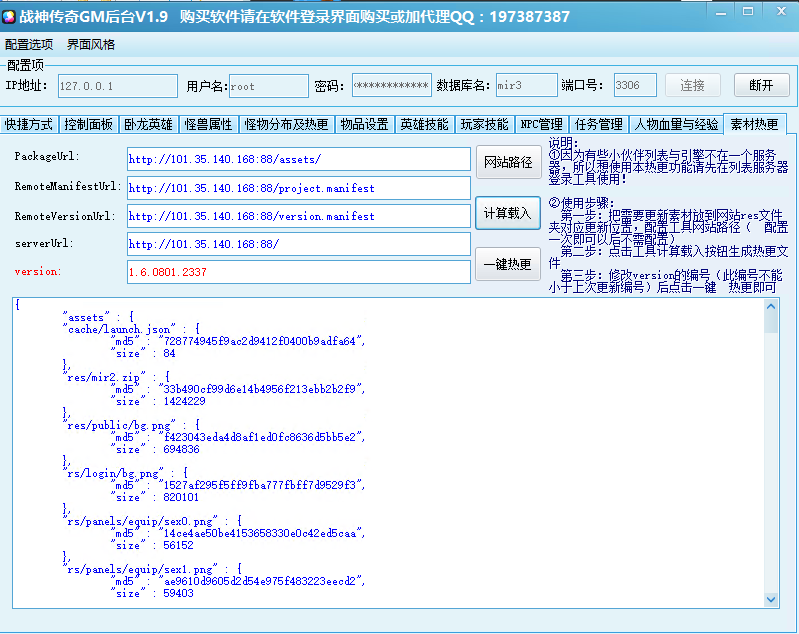Click the 用户名 field containing root
Screen dimensions: 799x634
pyautogui.click(x=269, y=86)
